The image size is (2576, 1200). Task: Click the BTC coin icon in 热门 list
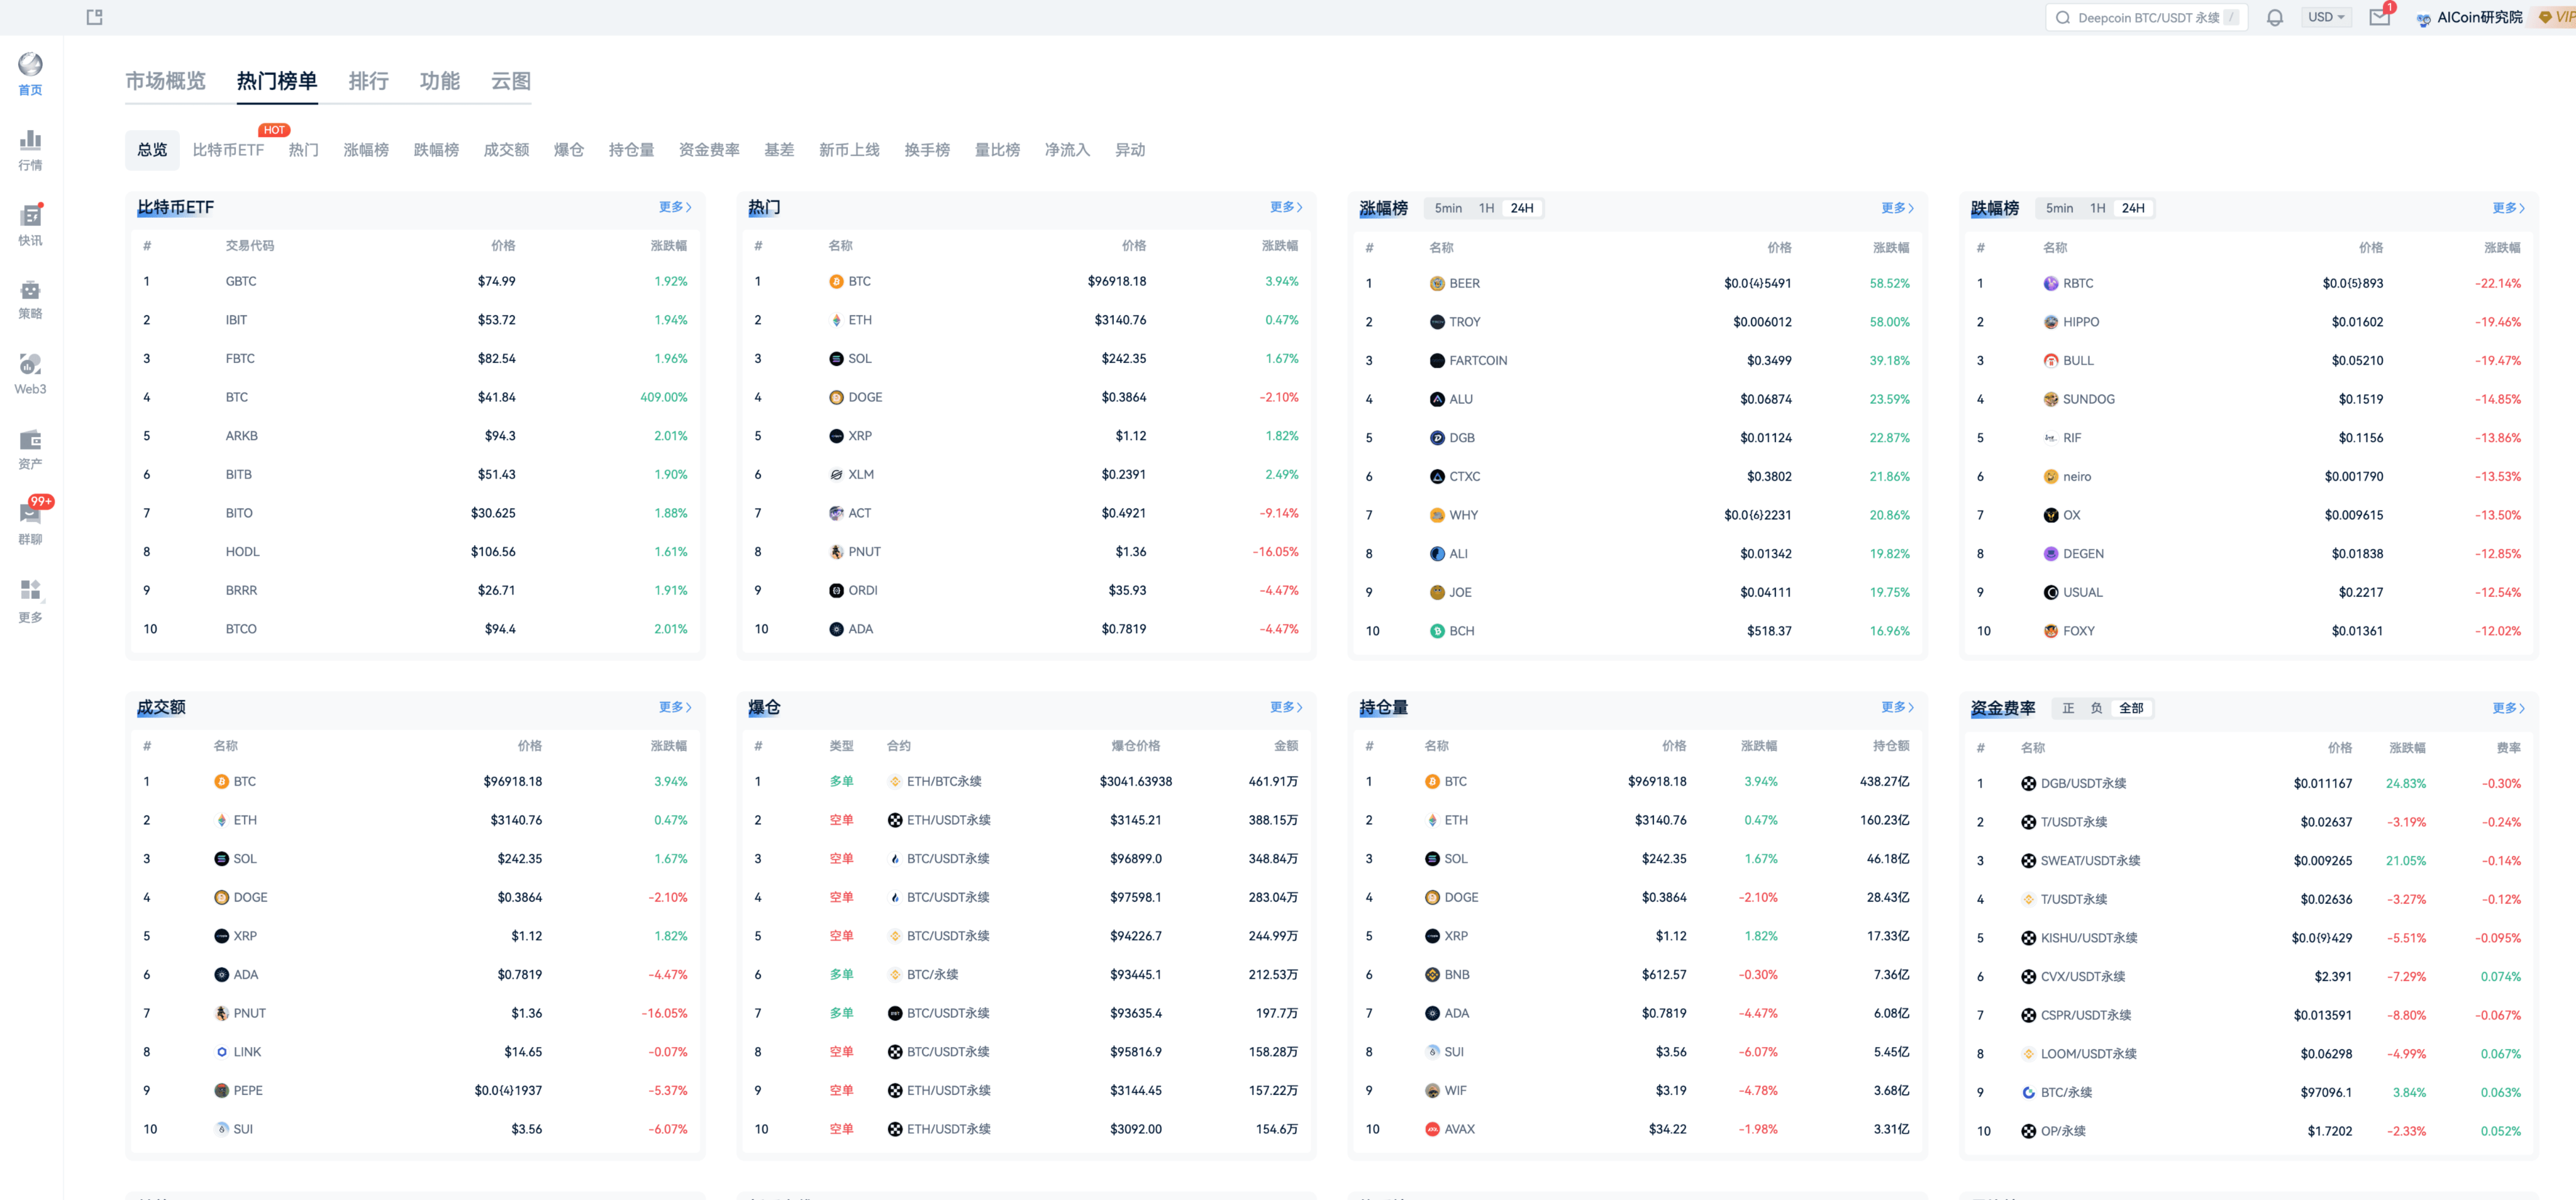click(836, 282)
